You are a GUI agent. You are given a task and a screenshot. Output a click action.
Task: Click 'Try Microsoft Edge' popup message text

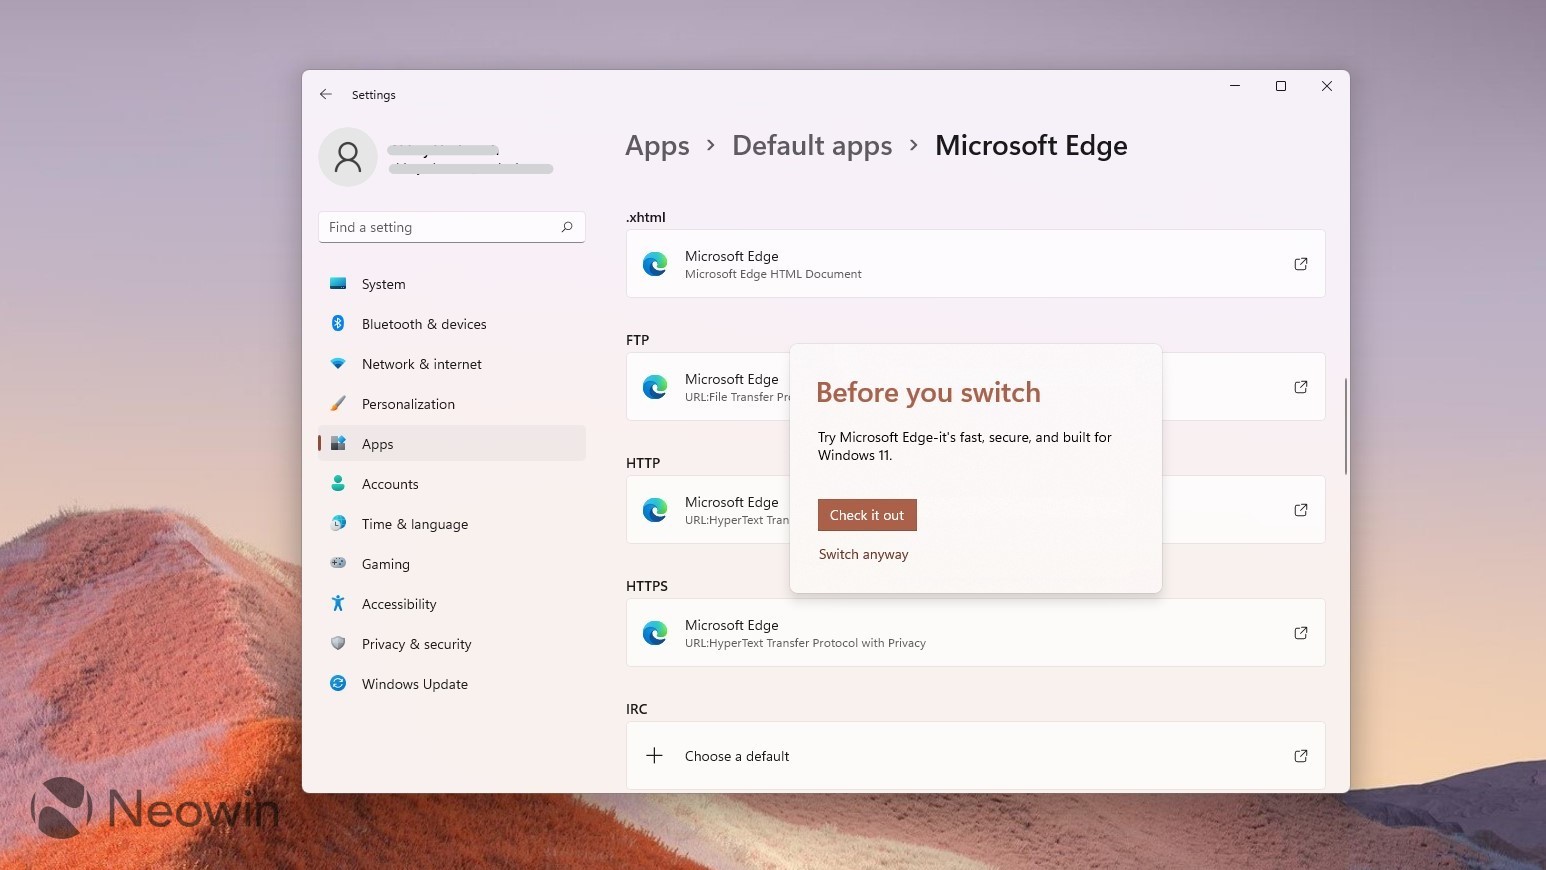tap(965, 446)
